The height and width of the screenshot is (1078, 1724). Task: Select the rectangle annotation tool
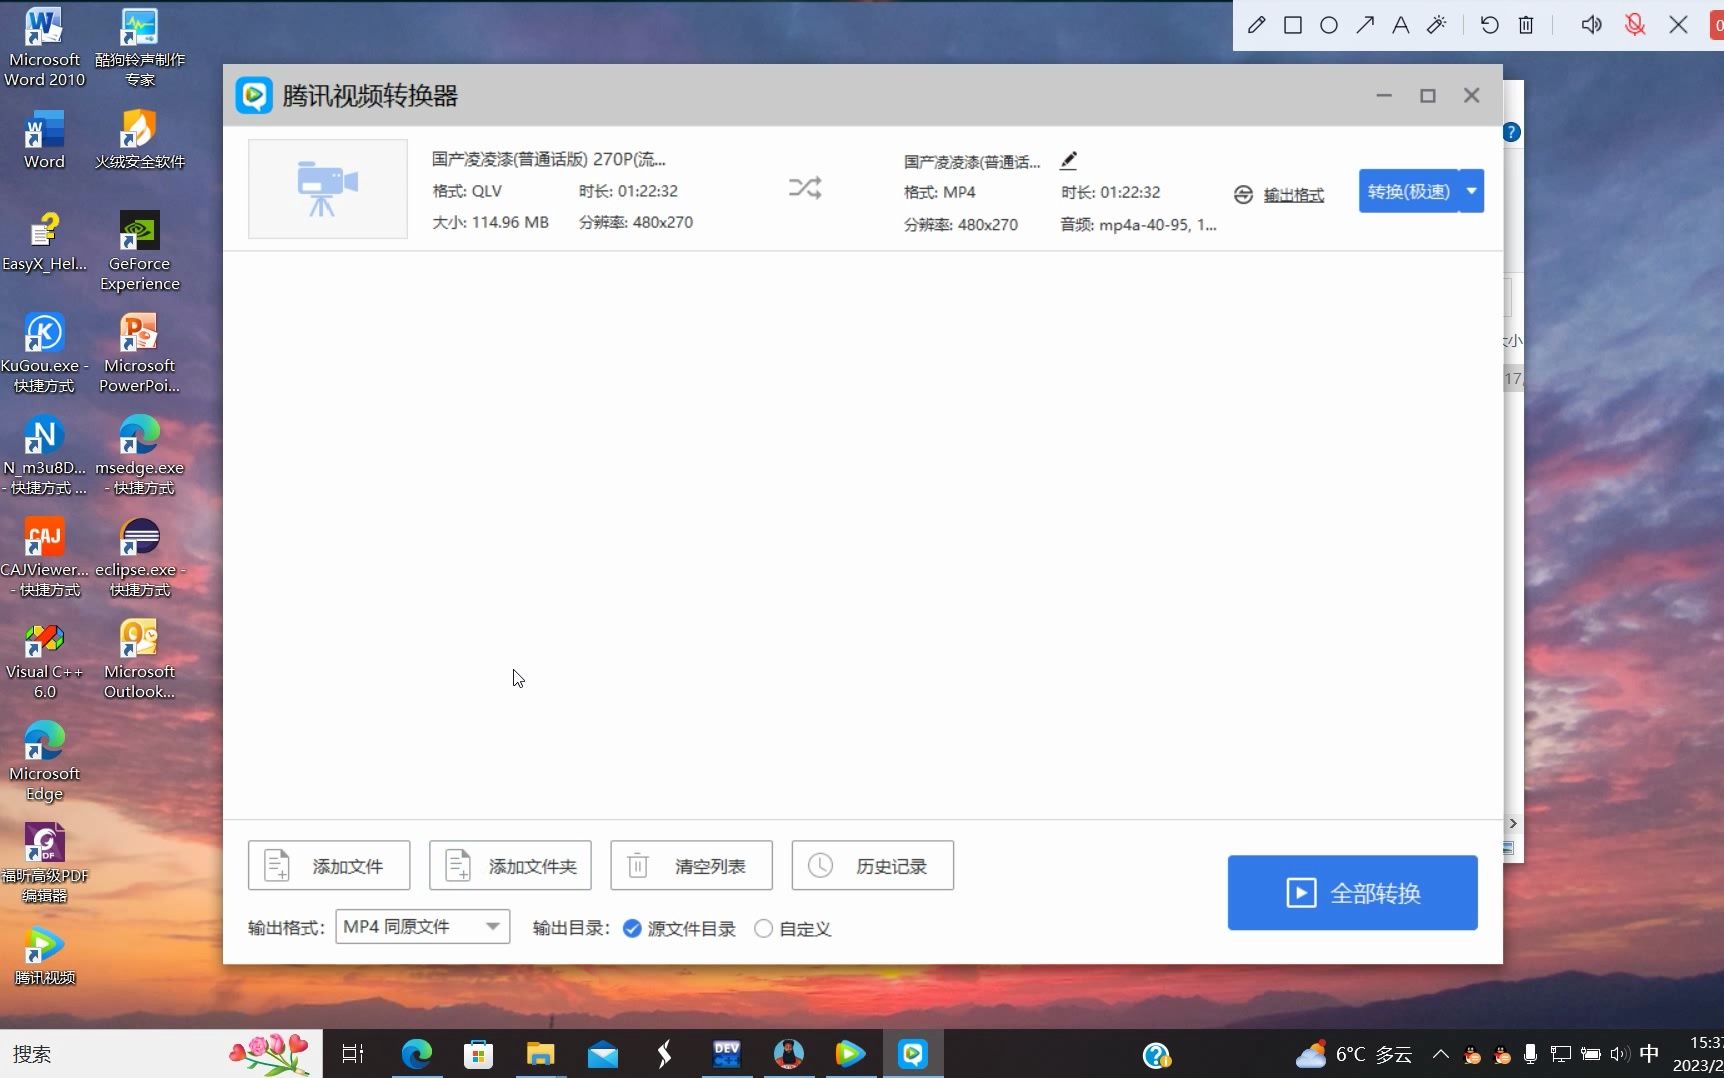(1292, 25)
